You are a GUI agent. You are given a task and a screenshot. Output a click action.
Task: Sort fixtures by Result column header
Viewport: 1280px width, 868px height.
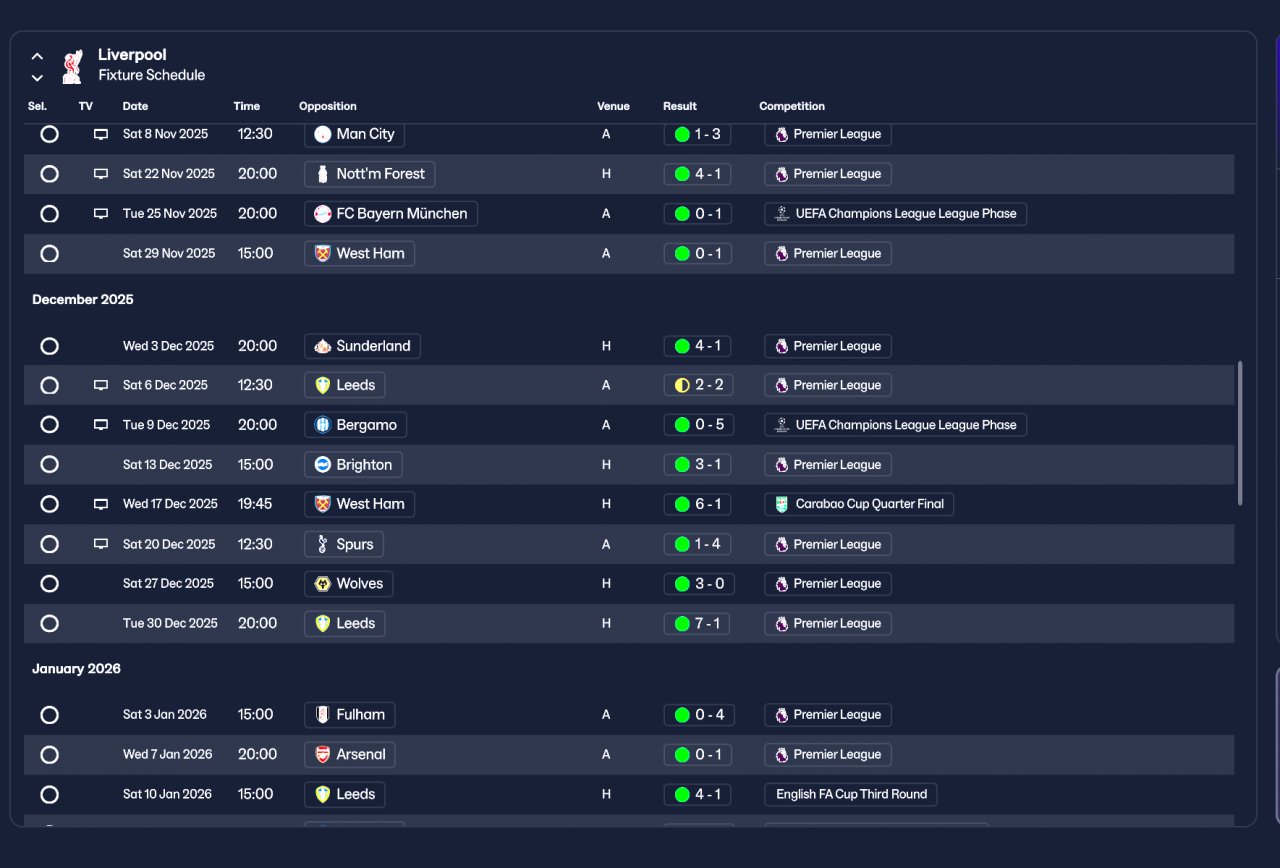tap(680, 106)
